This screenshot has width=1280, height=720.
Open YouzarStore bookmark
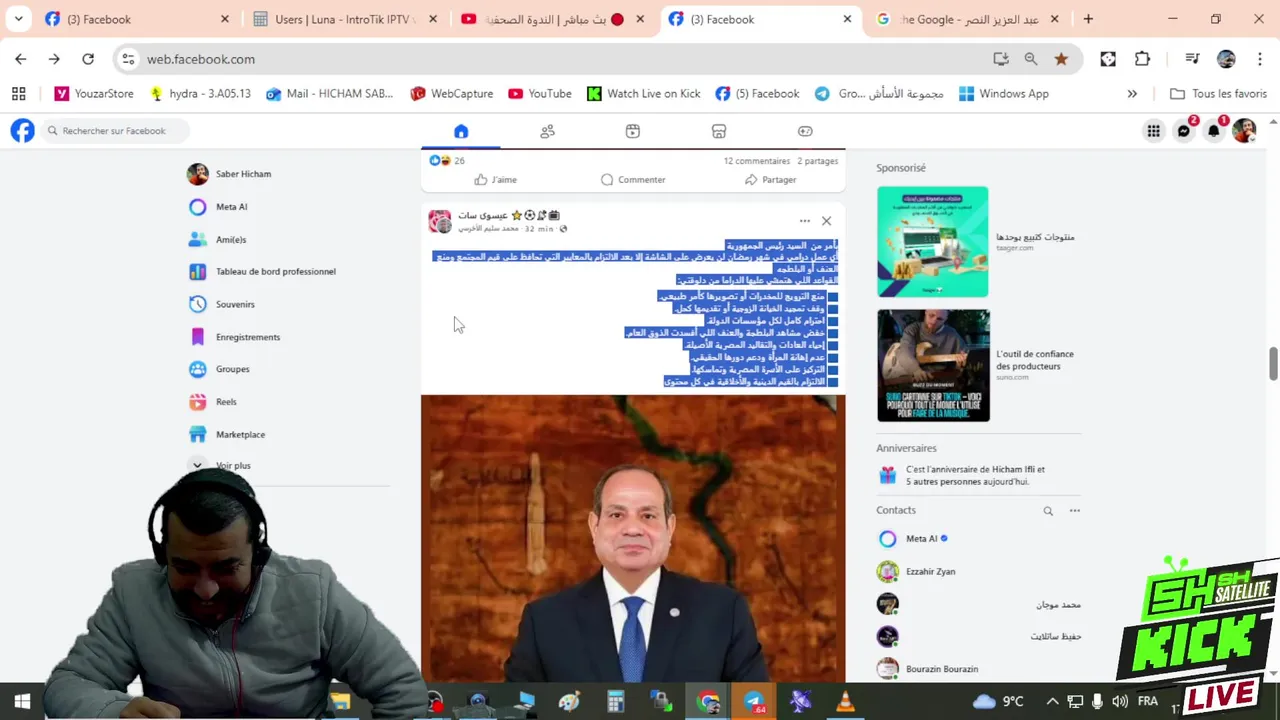(x=94, y=94)
